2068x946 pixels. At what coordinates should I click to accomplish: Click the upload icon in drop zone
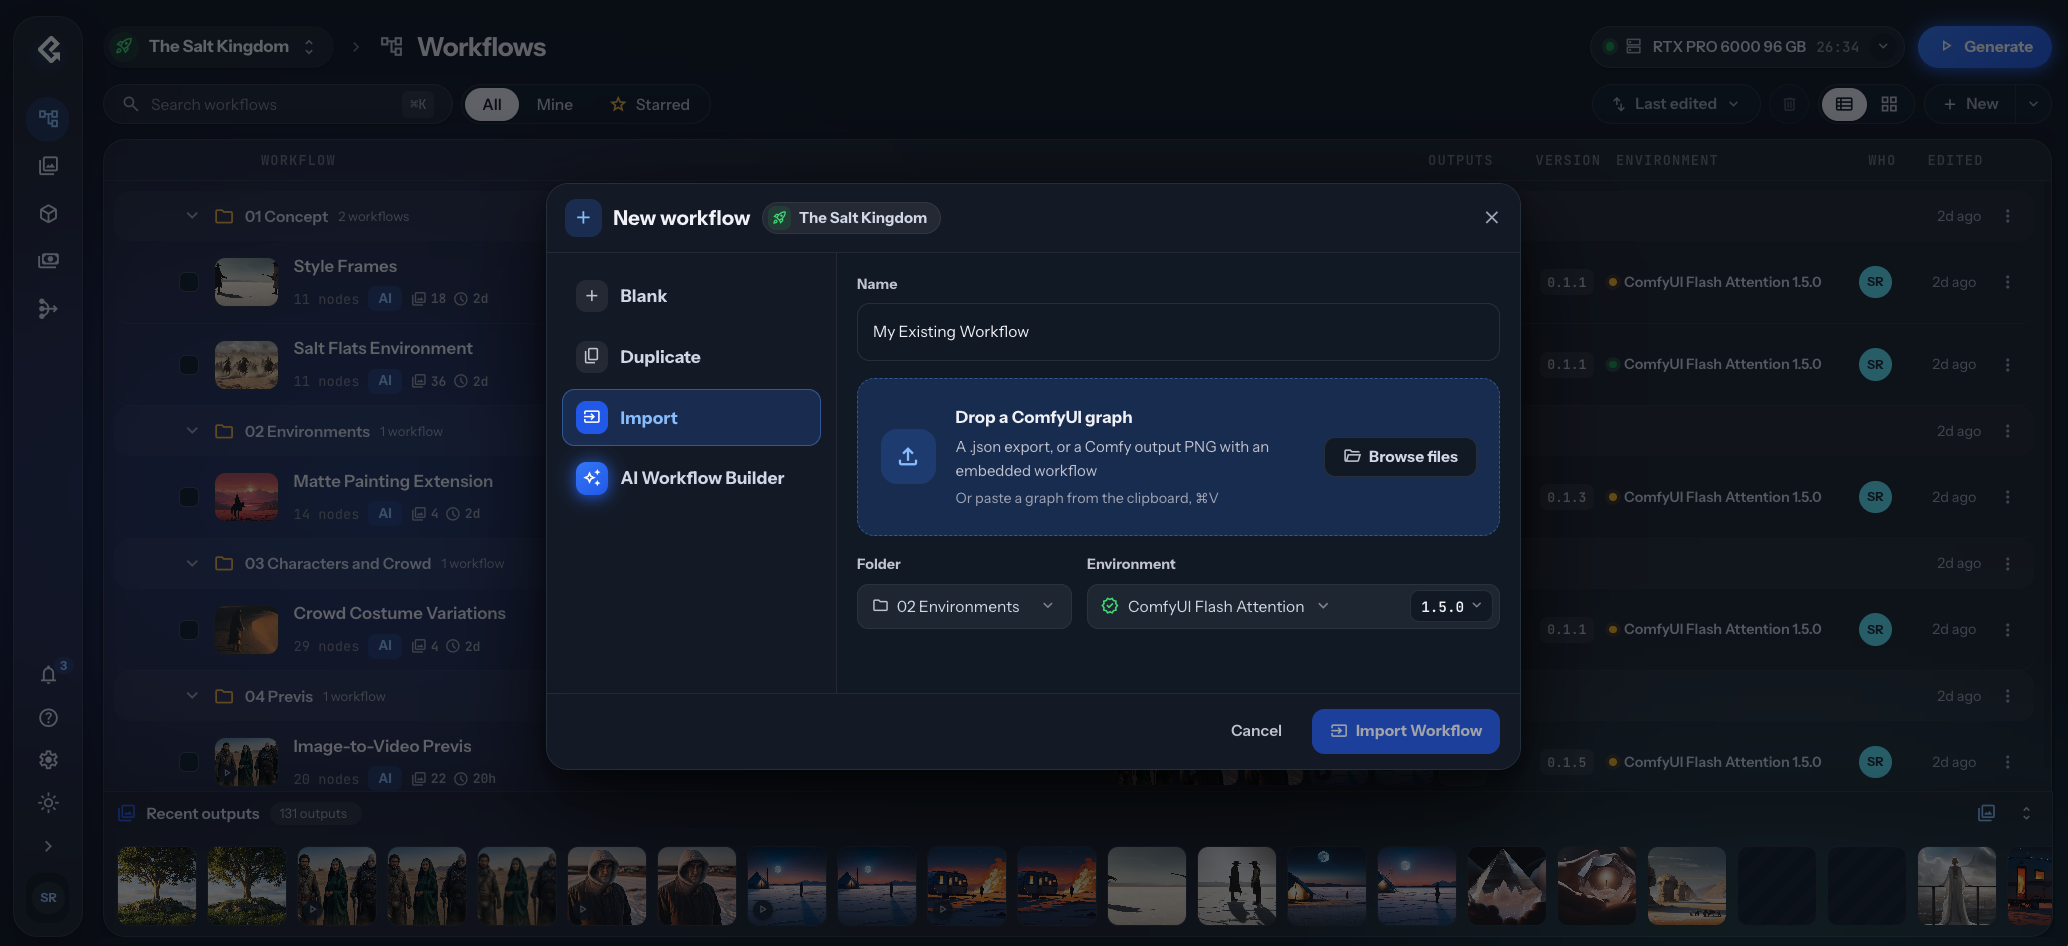pos(908,457)
